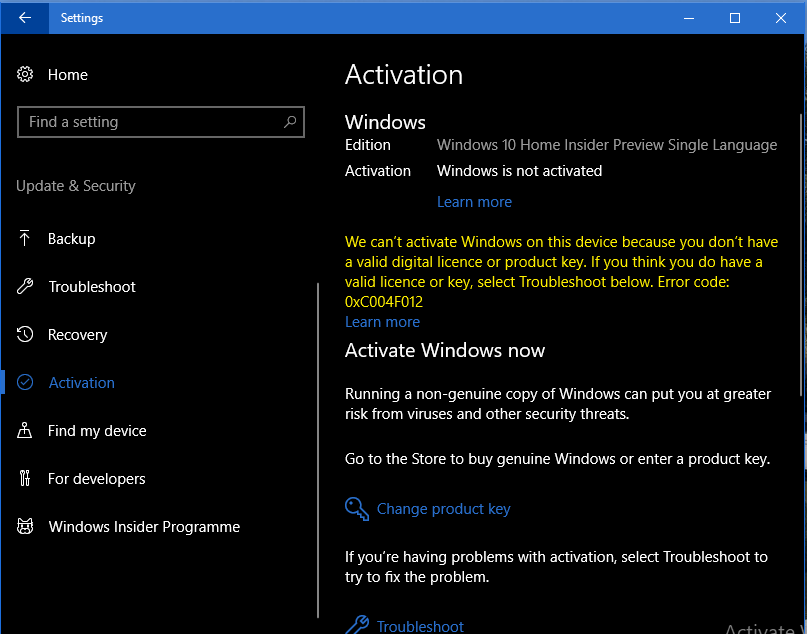The height and width of the screenshot is (634, 807).
Task: Click the Windows section heading
Action: [x=385, y=122]
